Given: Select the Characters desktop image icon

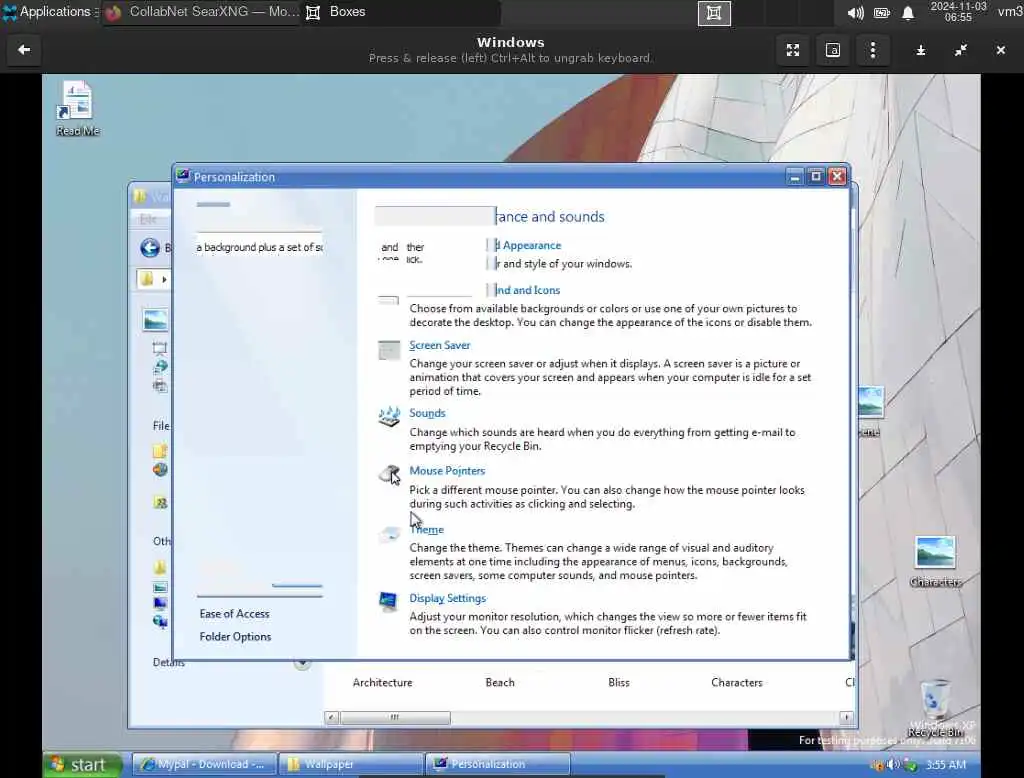Looking at the screenshot, I should (x=935, y=560).
